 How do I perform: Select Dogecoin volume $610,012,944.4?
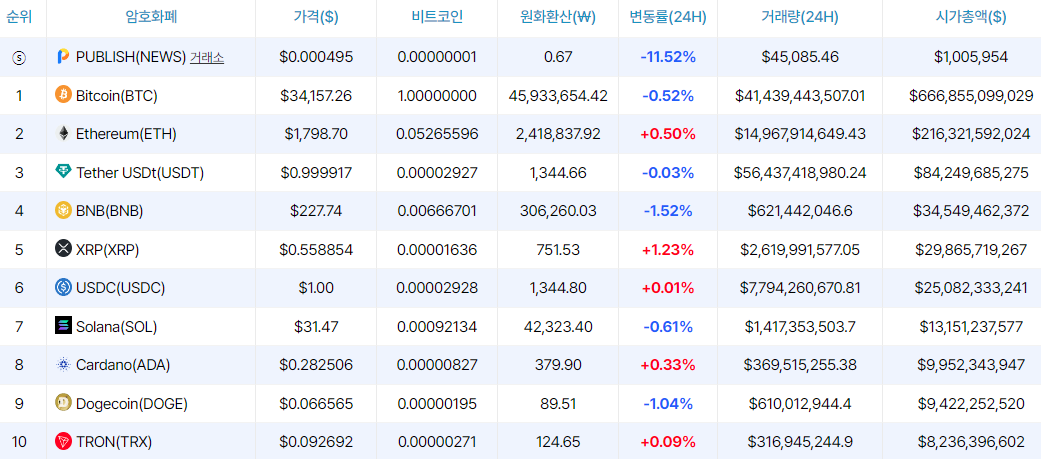[x=800, y=403]
